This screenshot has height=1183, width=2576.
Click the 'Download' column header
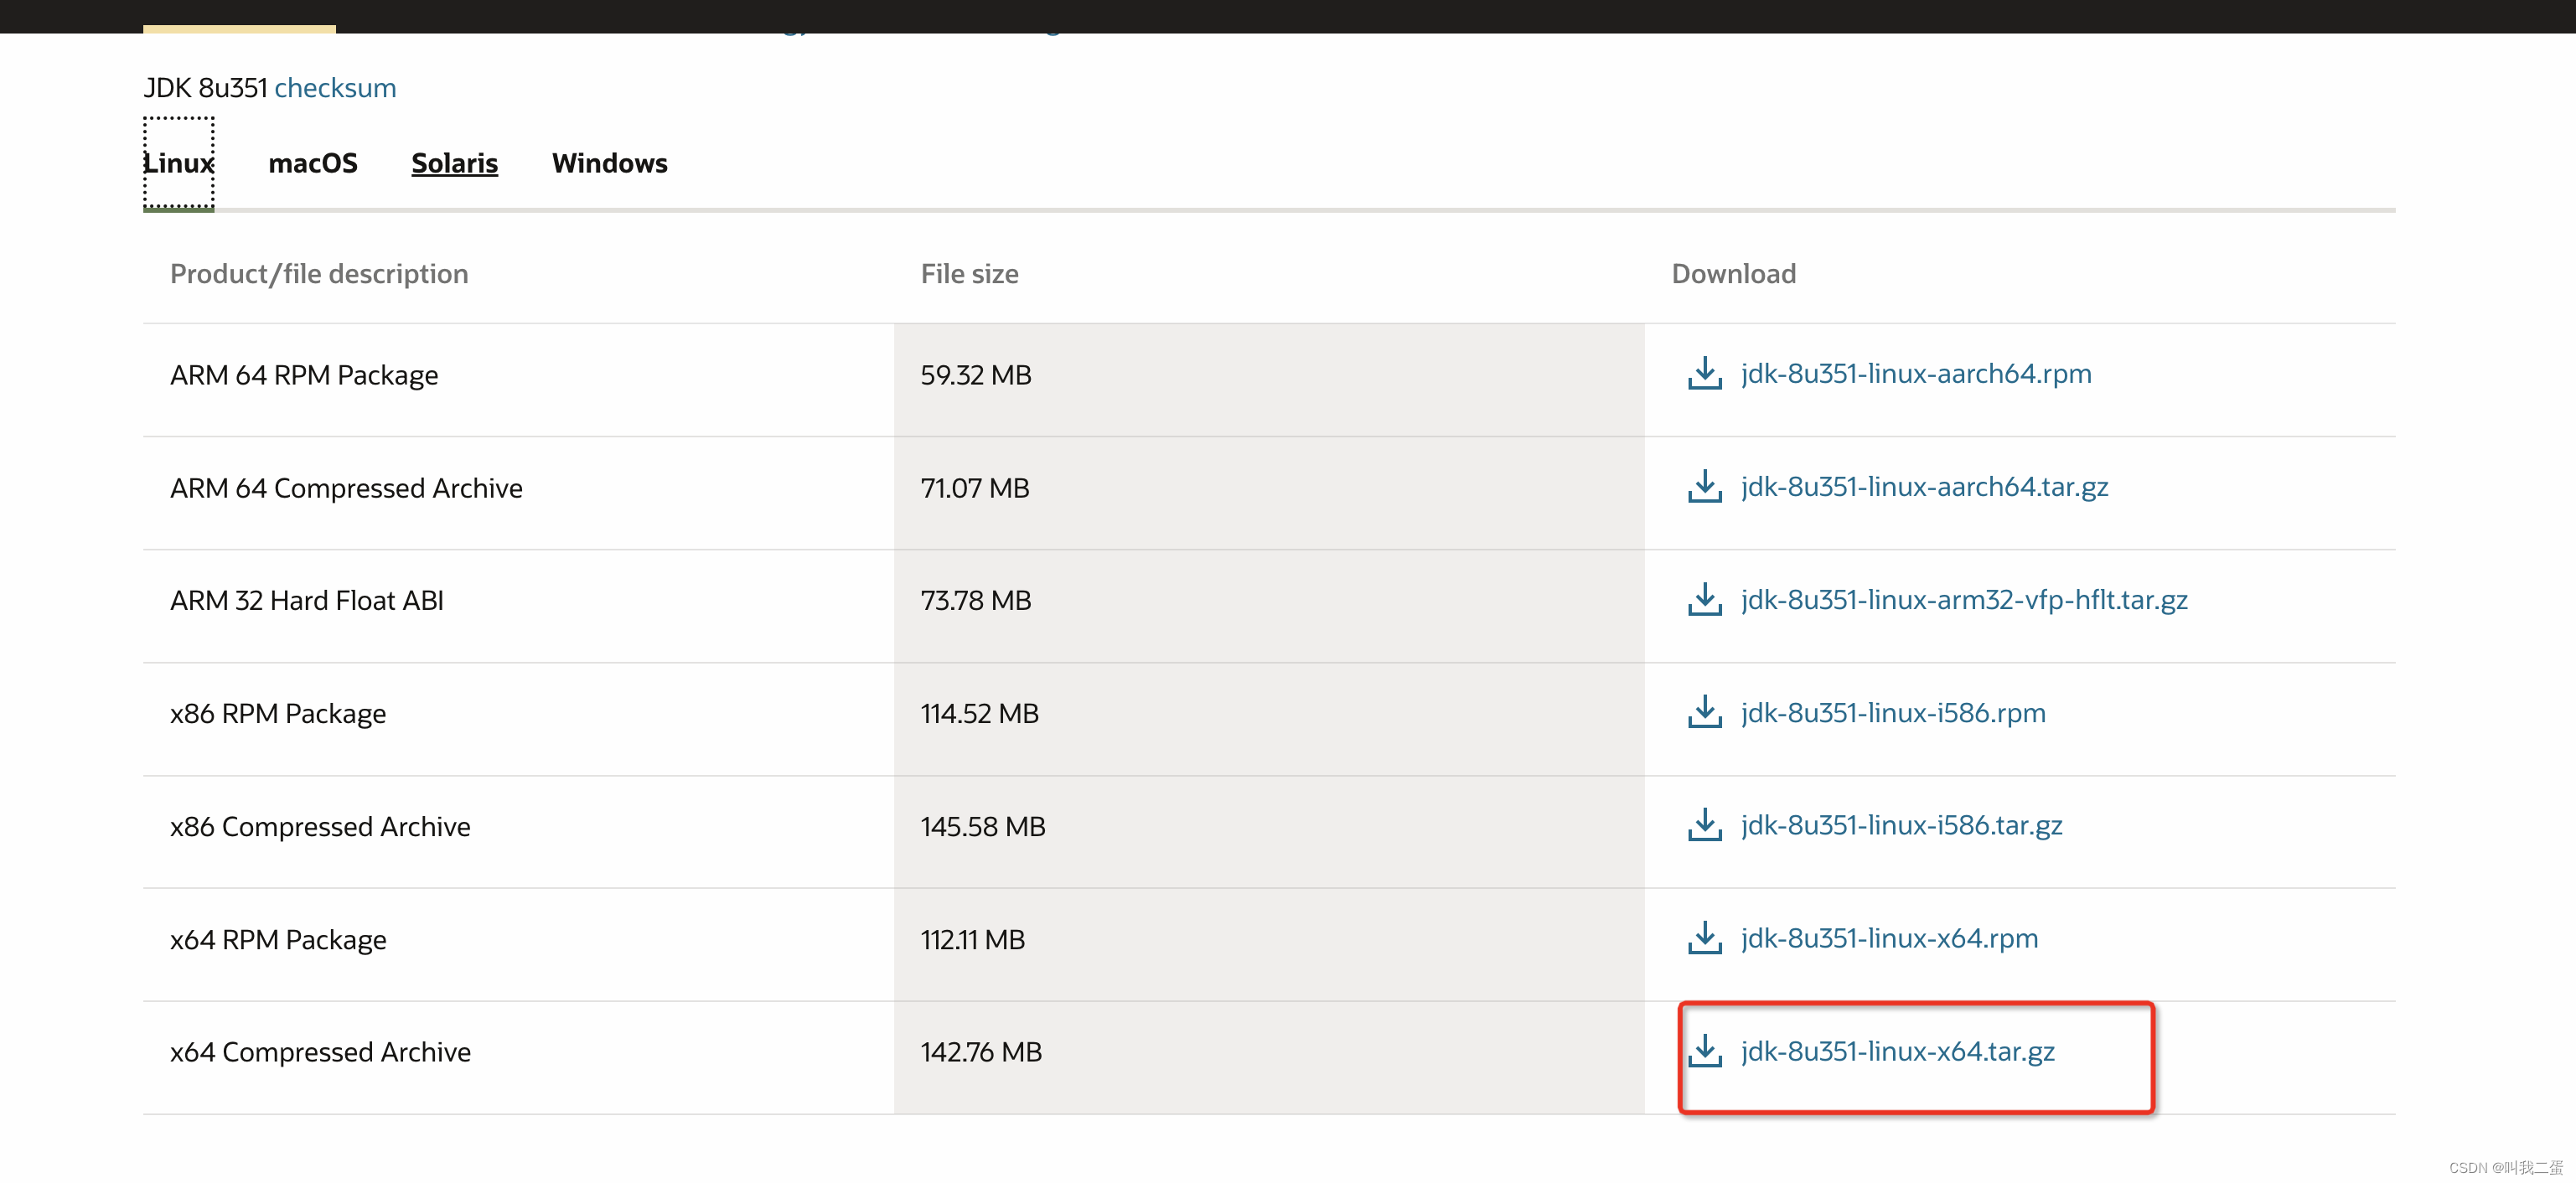pos(1734,274)
